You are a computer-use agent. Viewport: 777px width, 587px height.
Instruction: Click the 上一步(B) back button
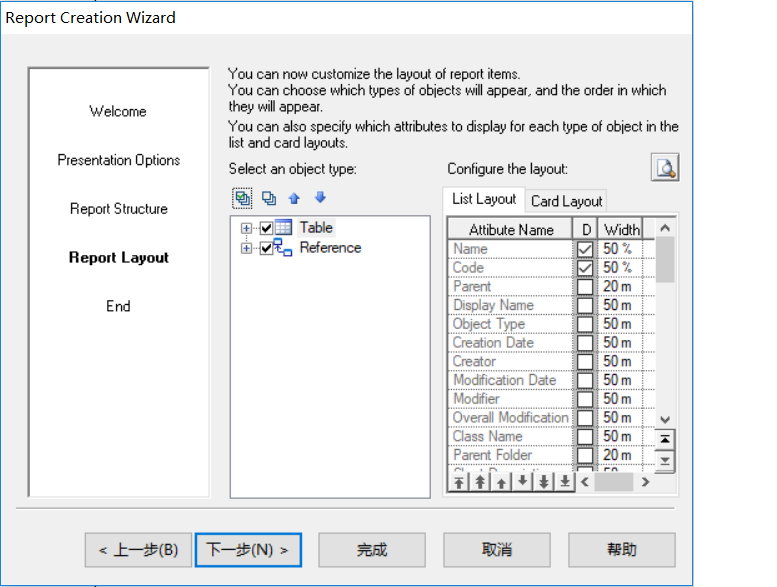click(x=138, y=550)
